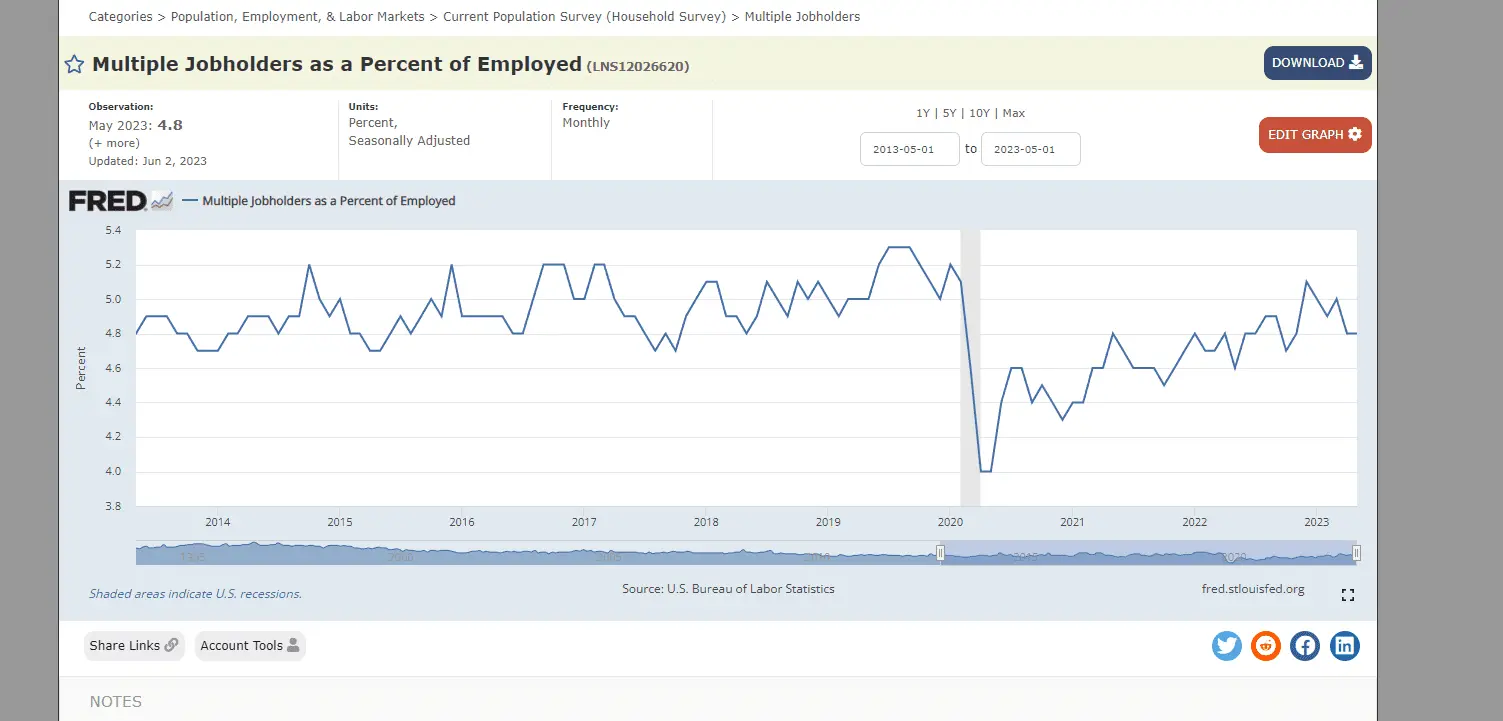Select the 5Y date range

[x=949, y=113]
